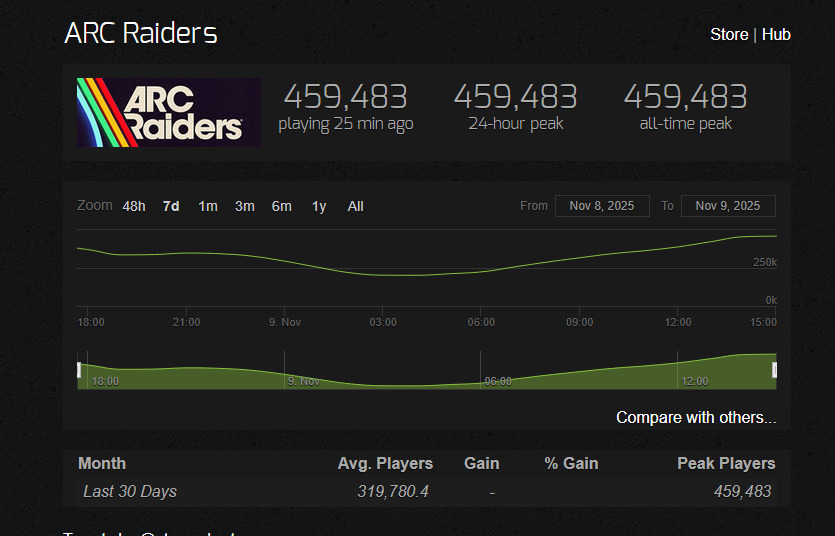Click the navigator chart near 06:00
This screenshot has width=835, height=536.
click(498, 381)
